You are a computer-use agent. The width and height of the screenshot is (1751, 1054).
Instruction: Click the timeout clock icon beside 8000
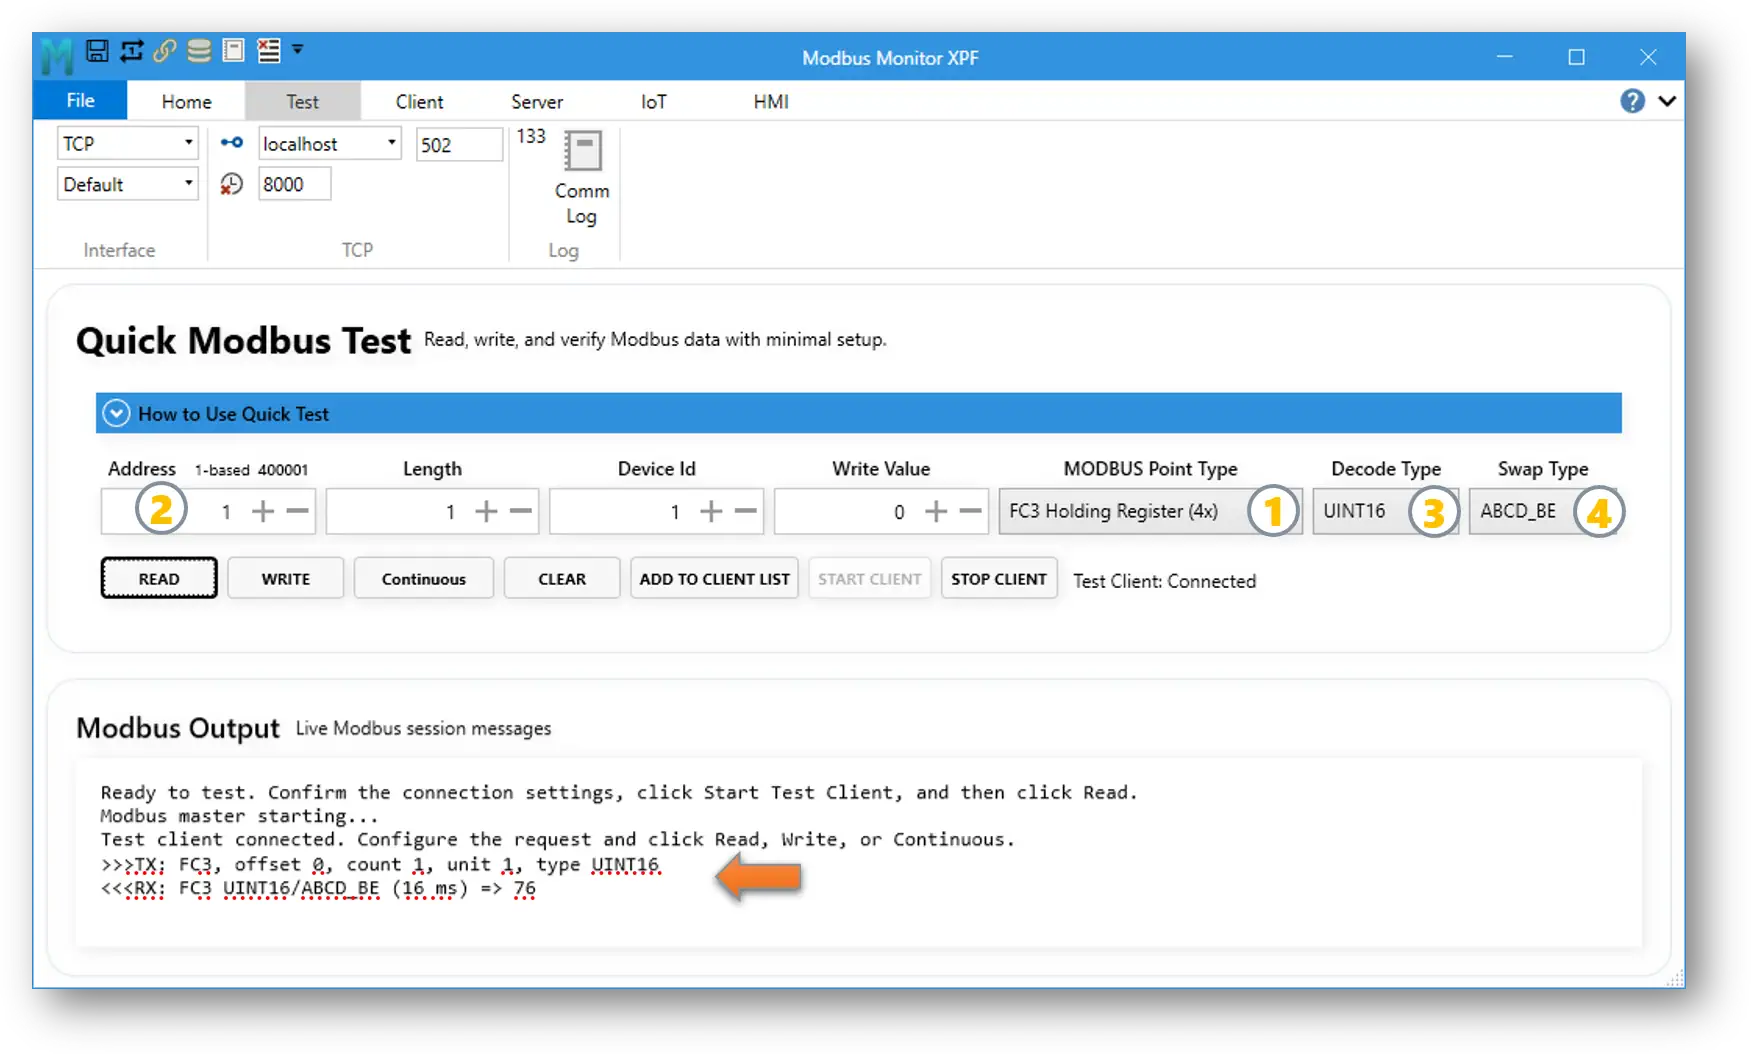pyautogui.click(x=232, y=184)
